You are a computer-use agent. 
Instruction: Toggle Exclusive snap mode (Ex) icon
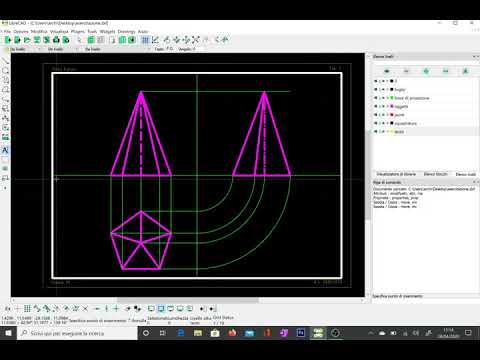tap(8, 309)
